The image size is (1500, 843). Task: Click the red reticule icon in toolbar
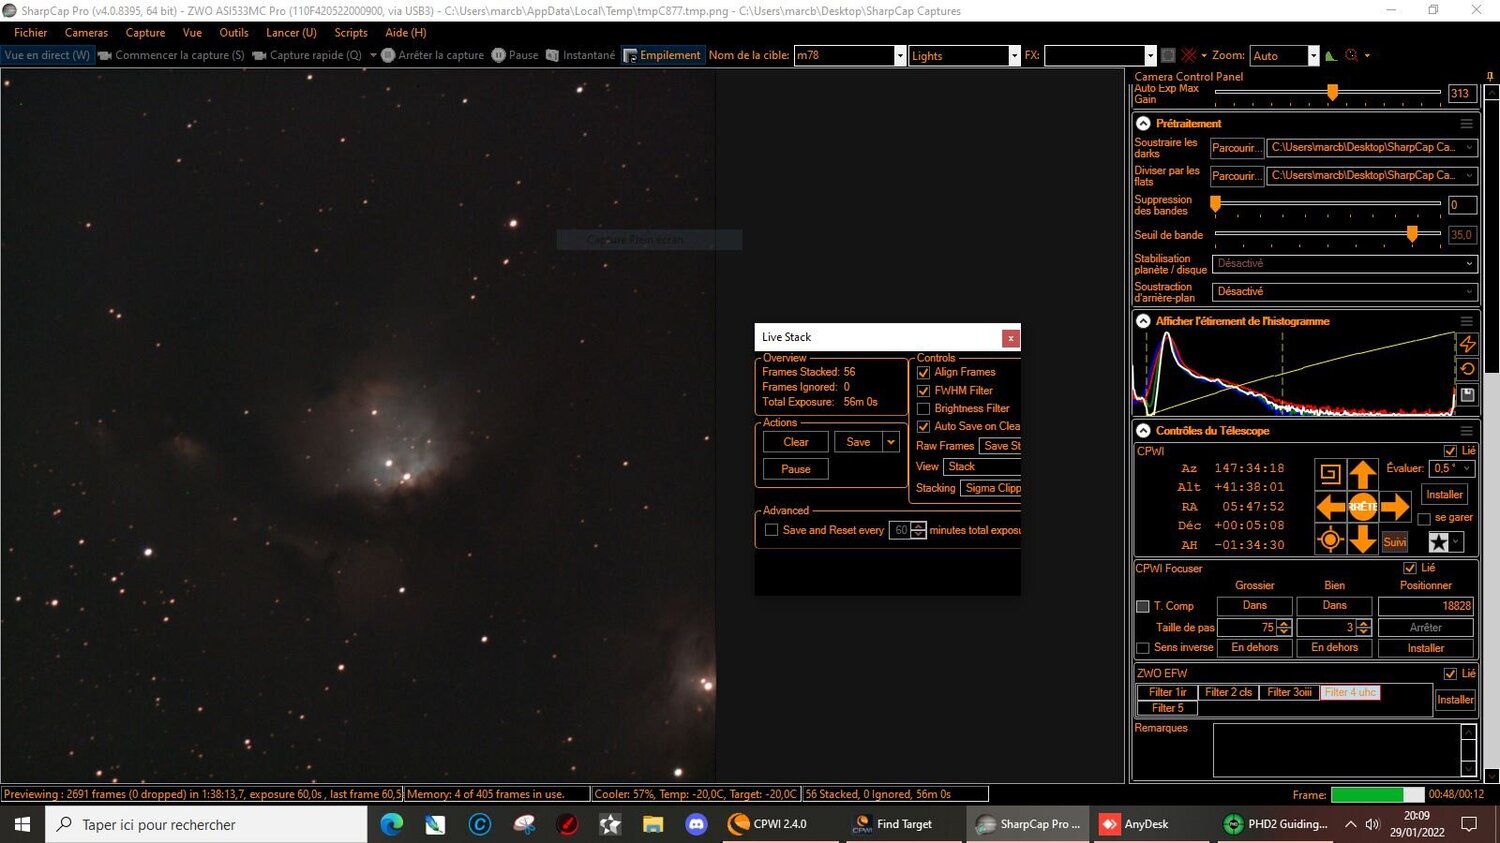point(1189,55)
